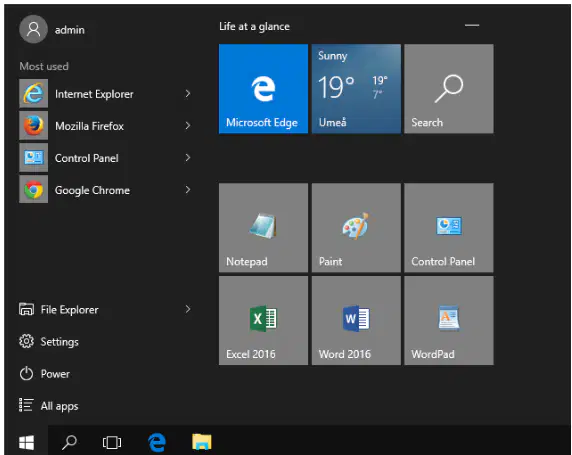Click the group options bar beside Life at a glance
The height and width of the screenshot is (455, 572).
(472, 25)
